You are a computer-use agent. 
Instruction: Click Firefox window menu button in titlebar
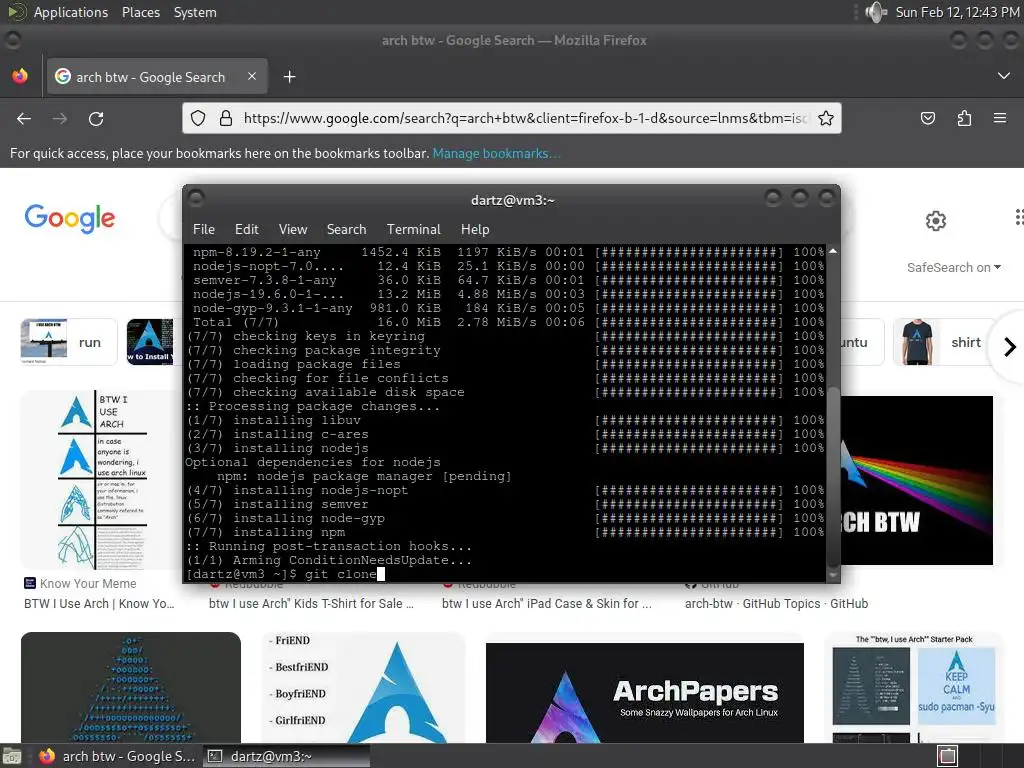click(12, 40)
